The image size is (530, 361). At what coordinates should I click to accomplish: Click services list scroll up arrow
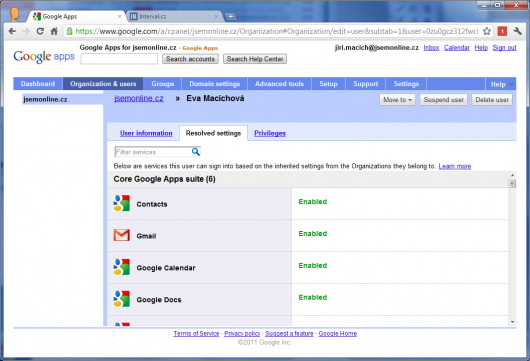pyautogui.click(x=512, y=175)
